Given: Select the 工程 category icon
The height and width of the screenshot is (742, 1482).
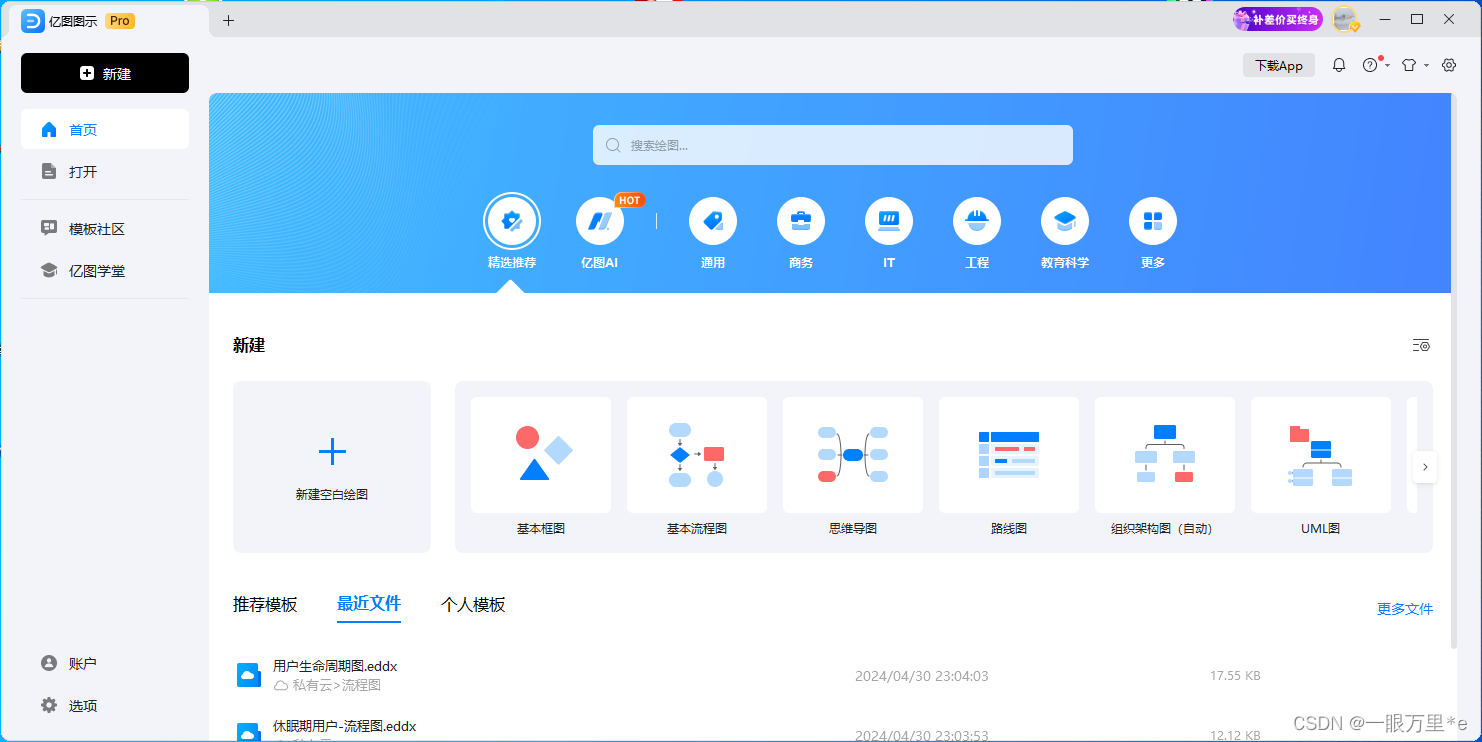Looking at the screenshot, I should [977, 221].
